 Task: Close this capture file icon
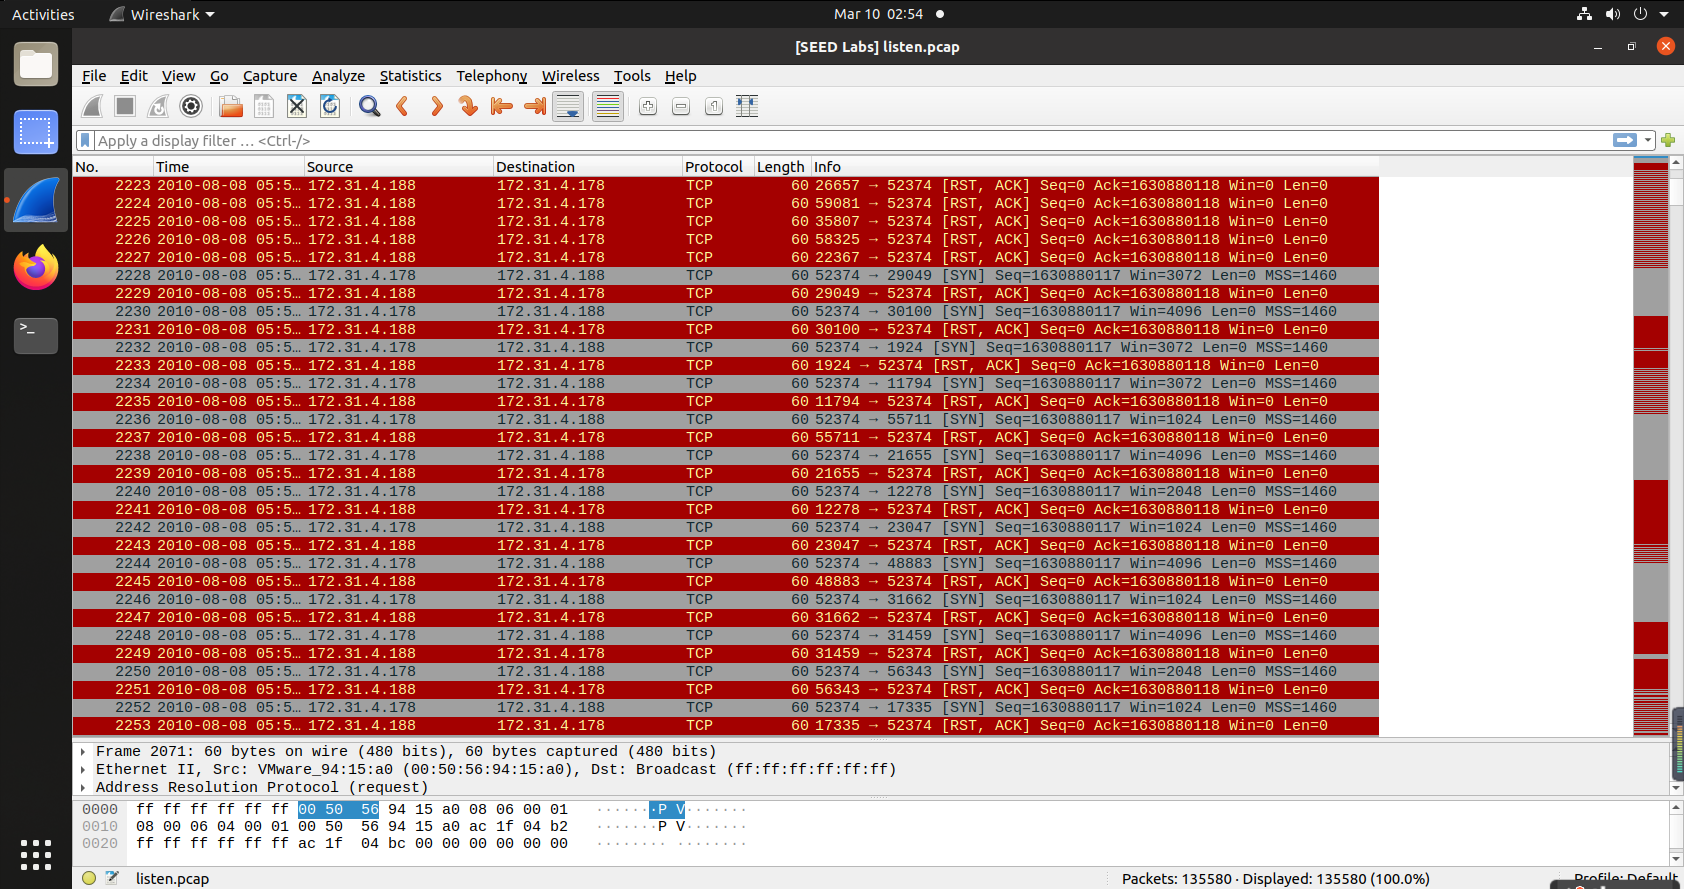pyautogui.click(x=297, y=106)
